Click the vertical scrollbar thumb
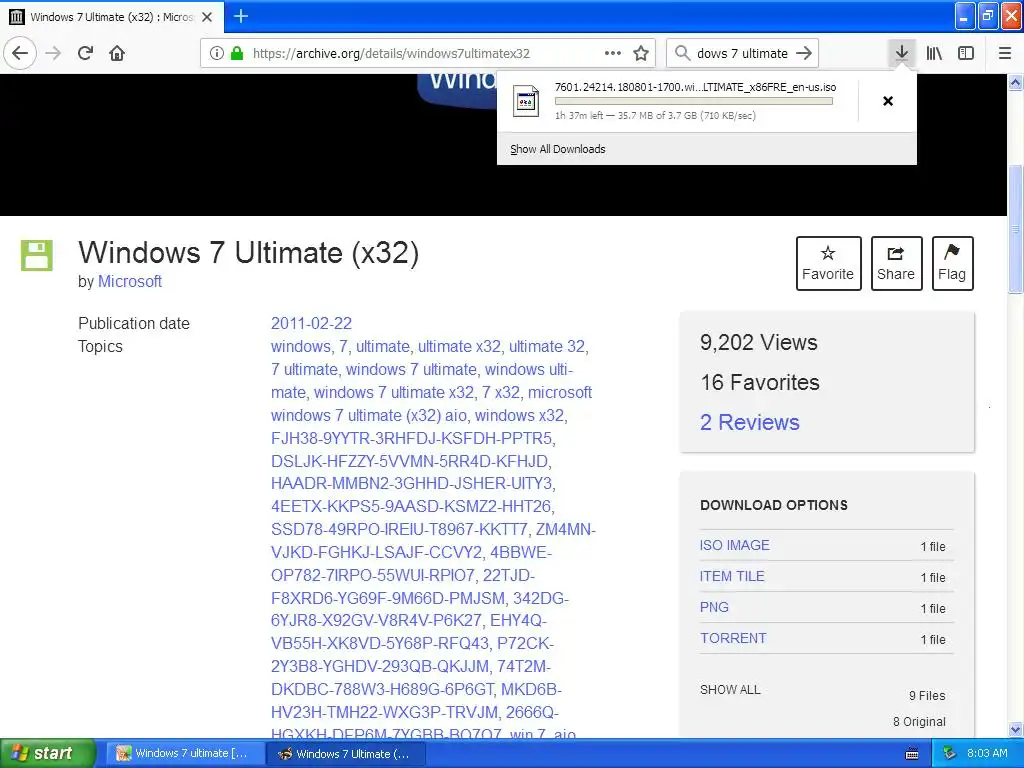The image size is (1024, 768). [1015, 229]
